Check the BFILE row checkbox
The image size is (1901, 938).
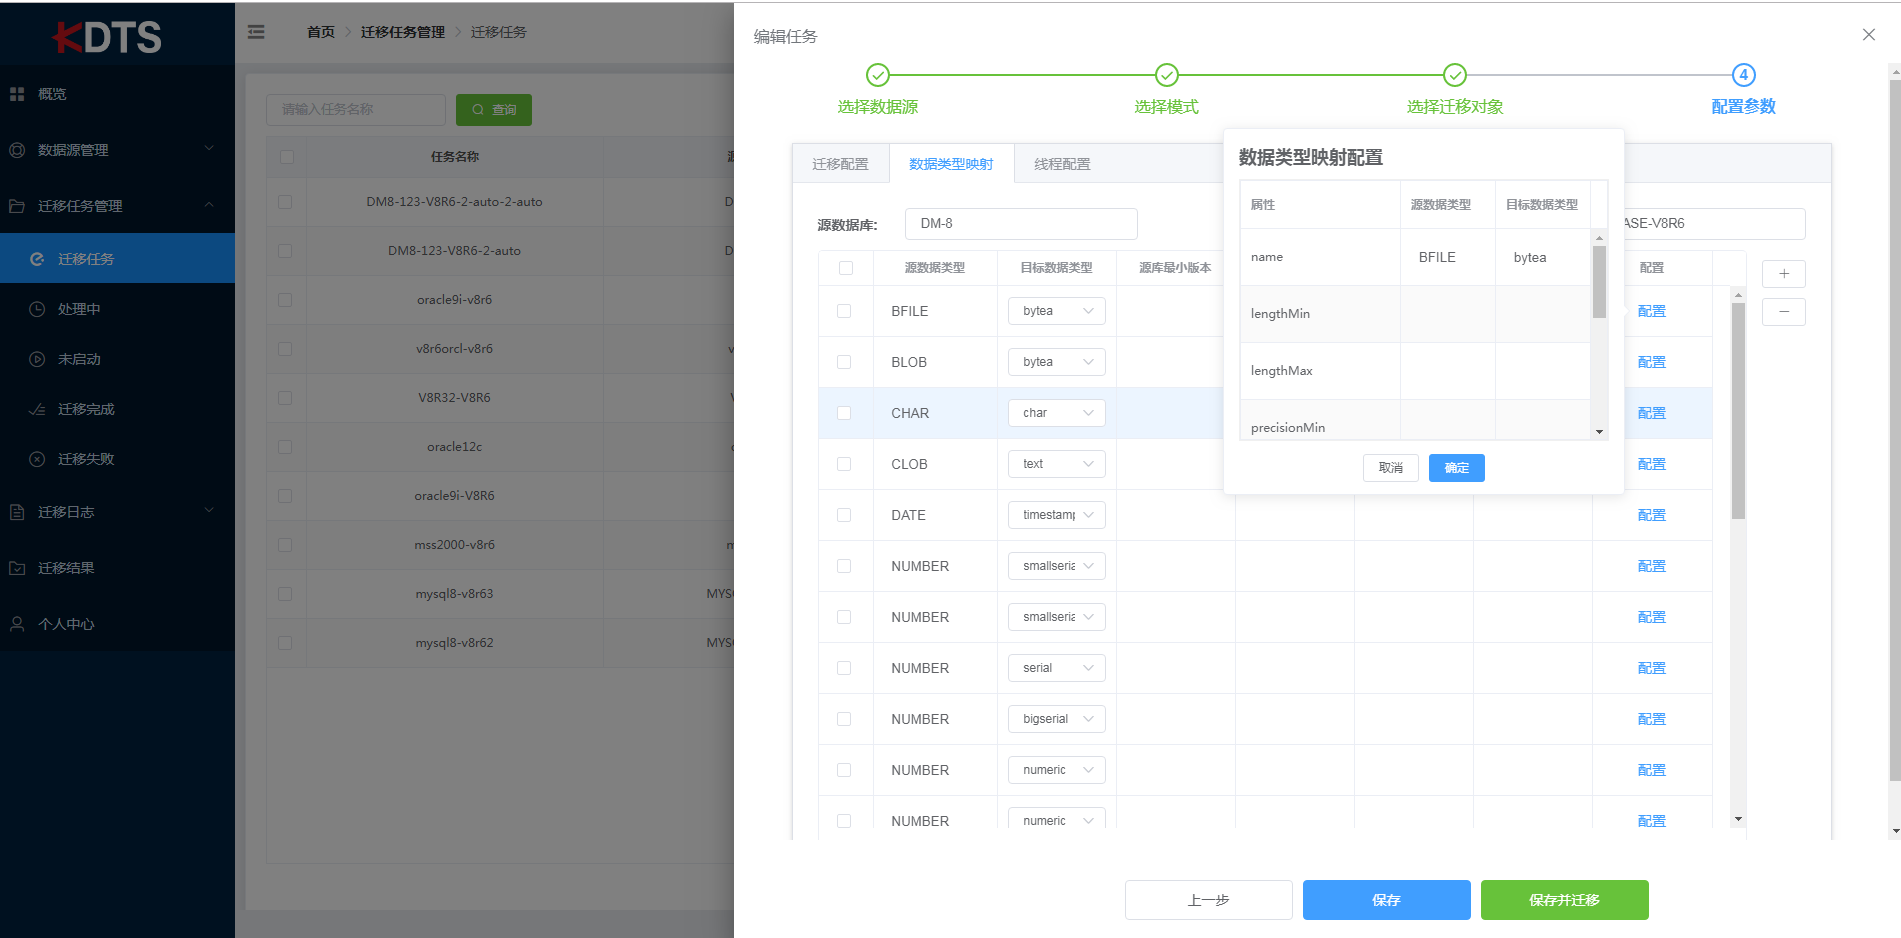(x=846, y=310)
